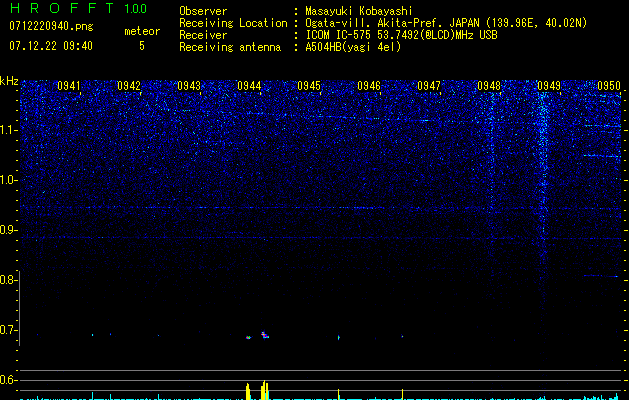Click the 0947 time marker
The image size is (629, 400).
[x=429, y=86]
